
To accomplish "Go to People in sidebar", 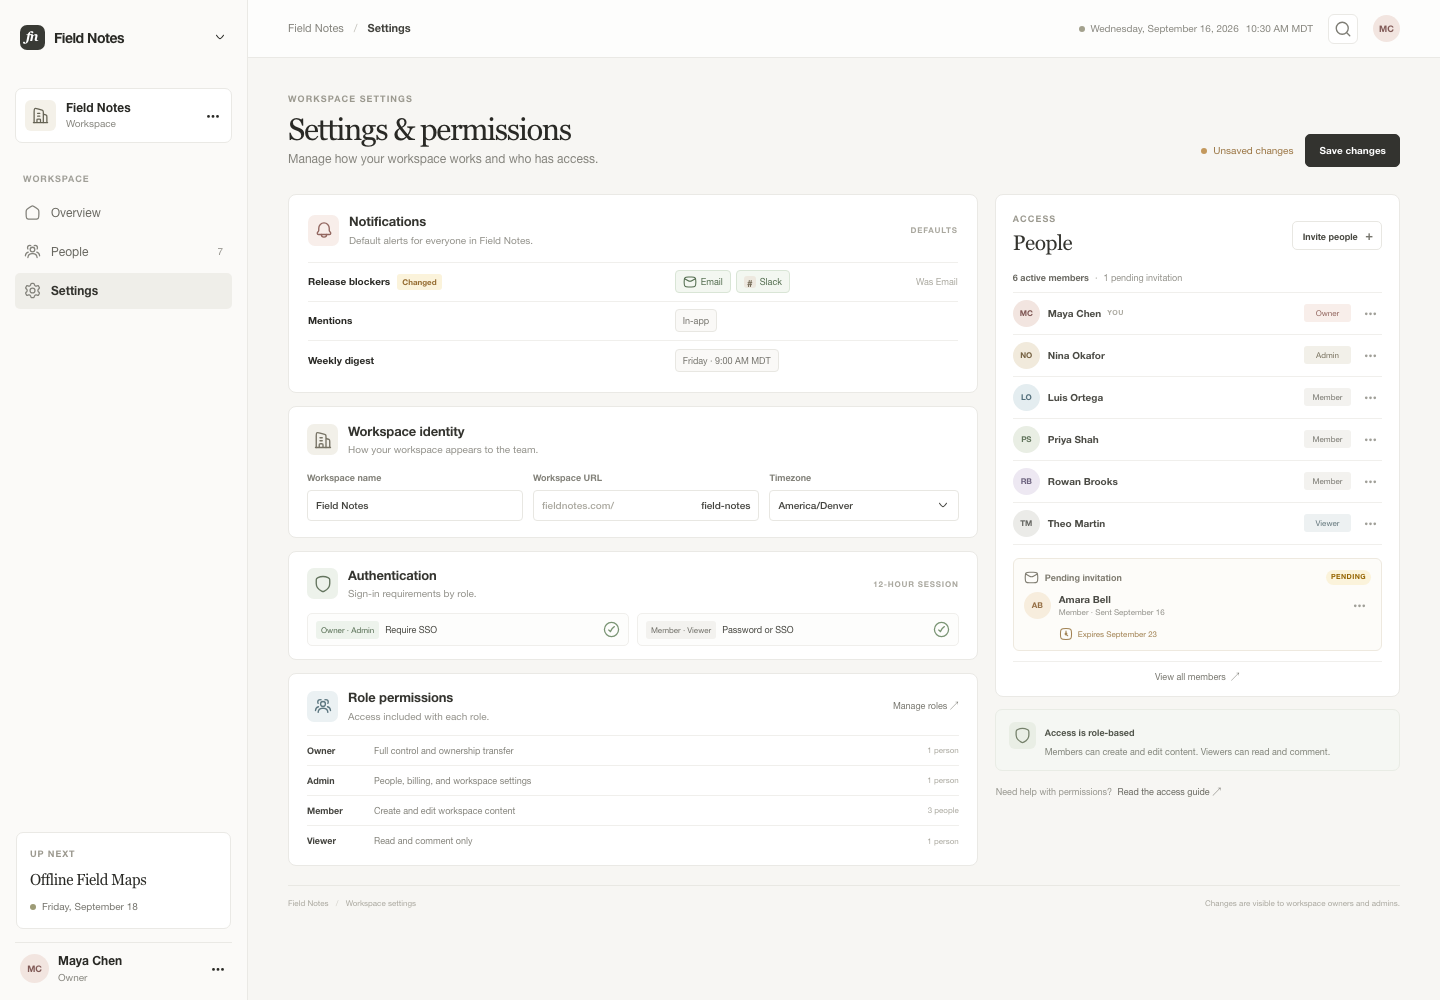I will pos(124,252).
